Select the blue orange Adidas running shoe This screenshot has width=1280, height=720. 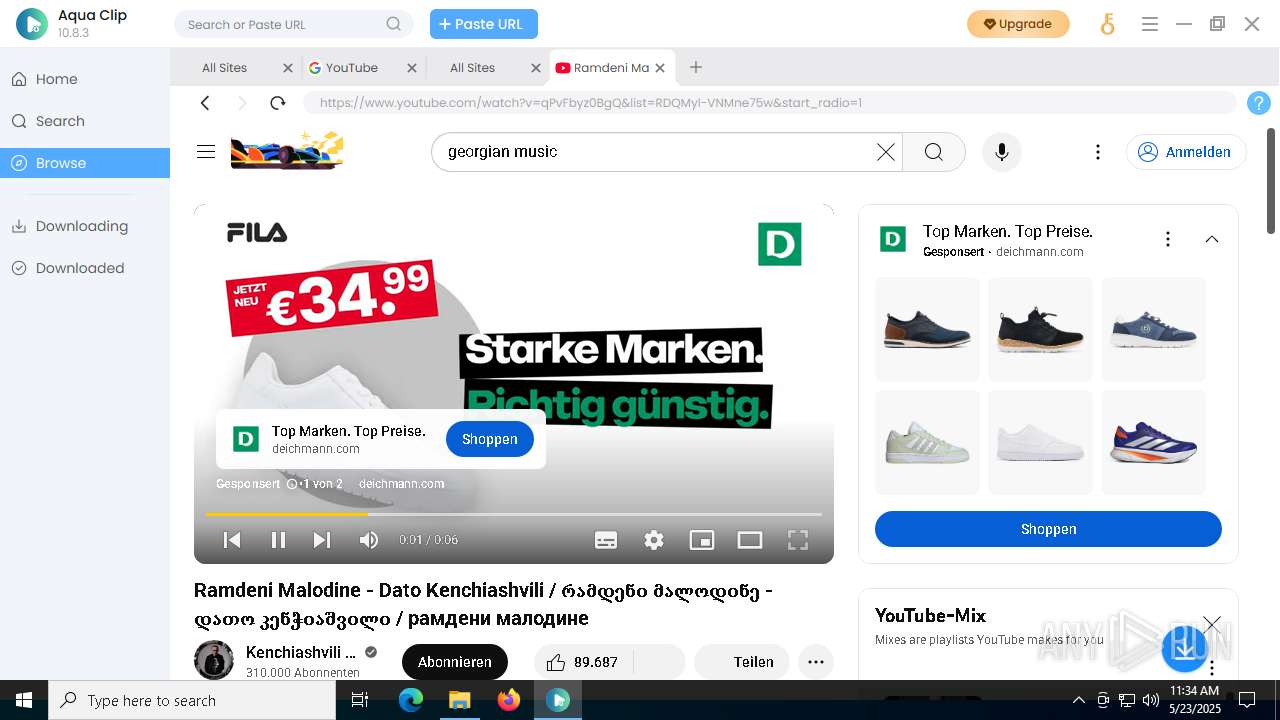click(x=1153, y=442)
